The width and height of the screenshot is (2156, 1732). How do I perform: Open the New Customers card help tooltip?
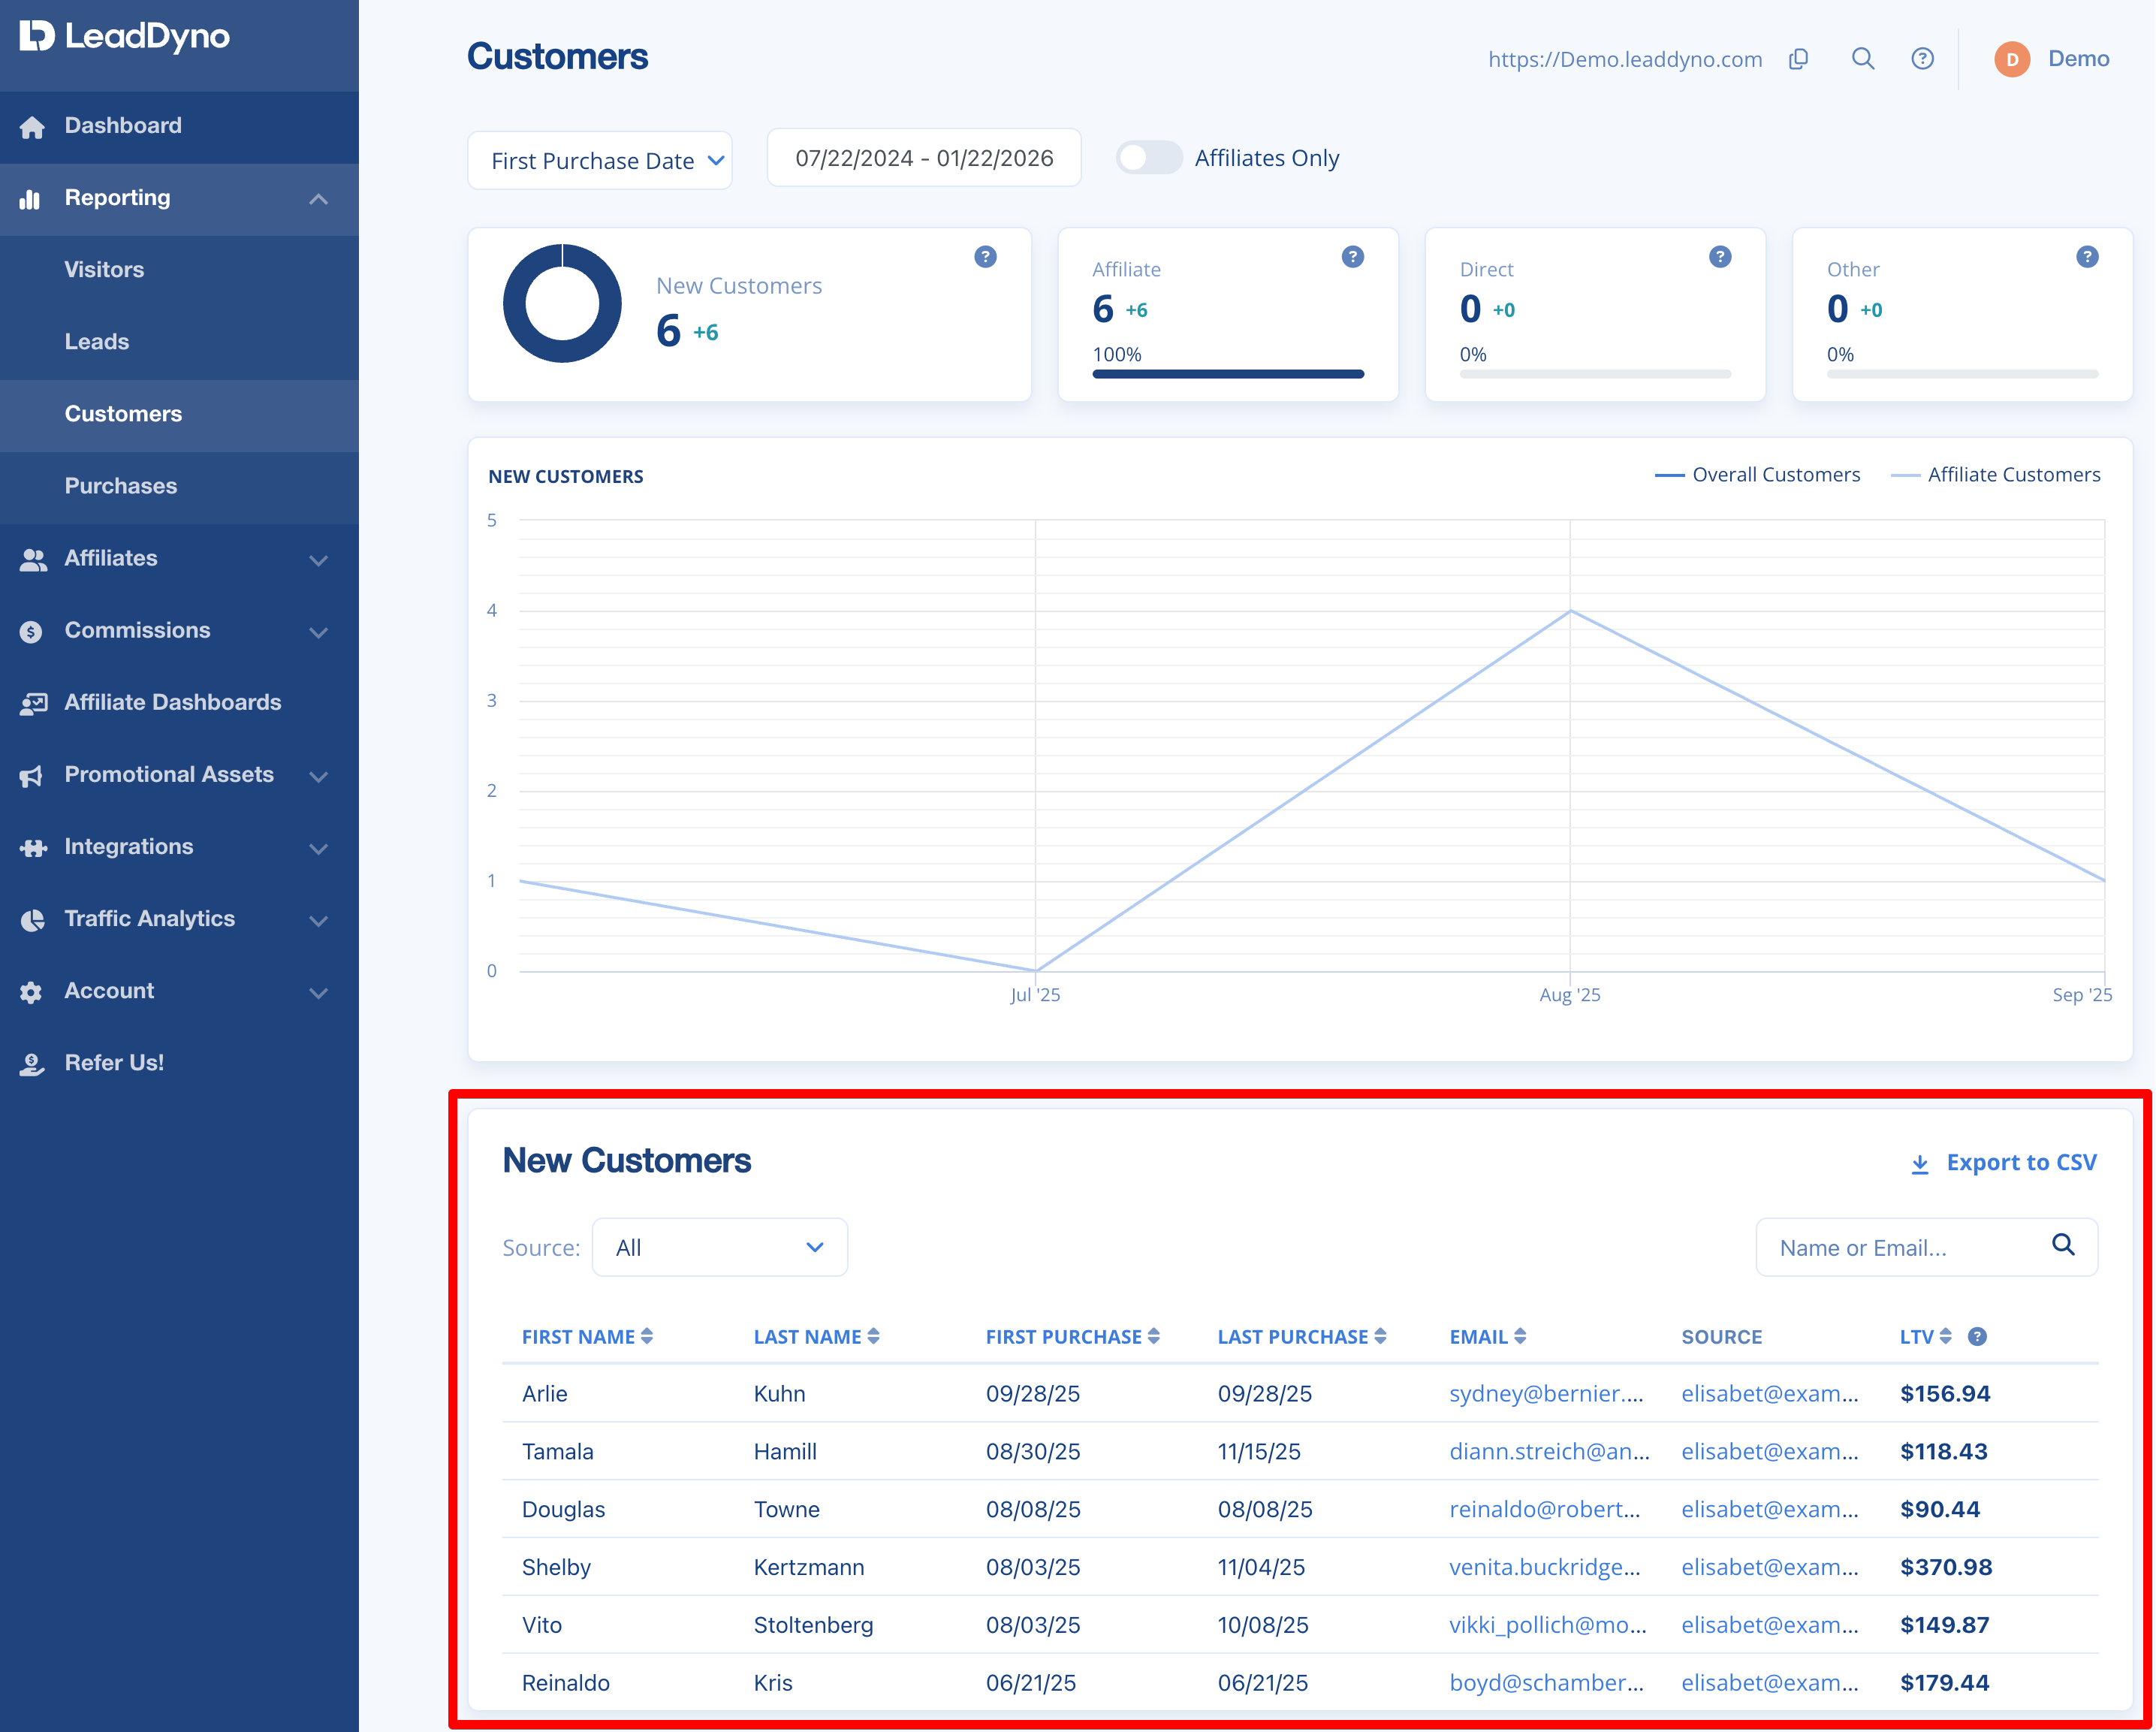coord(985,257)
